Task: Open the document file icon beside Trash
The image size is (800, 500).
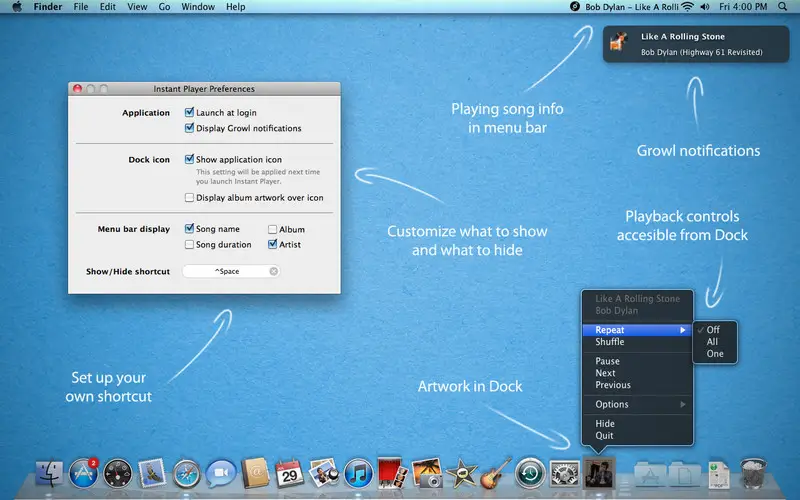Action: tap(719, 474)
